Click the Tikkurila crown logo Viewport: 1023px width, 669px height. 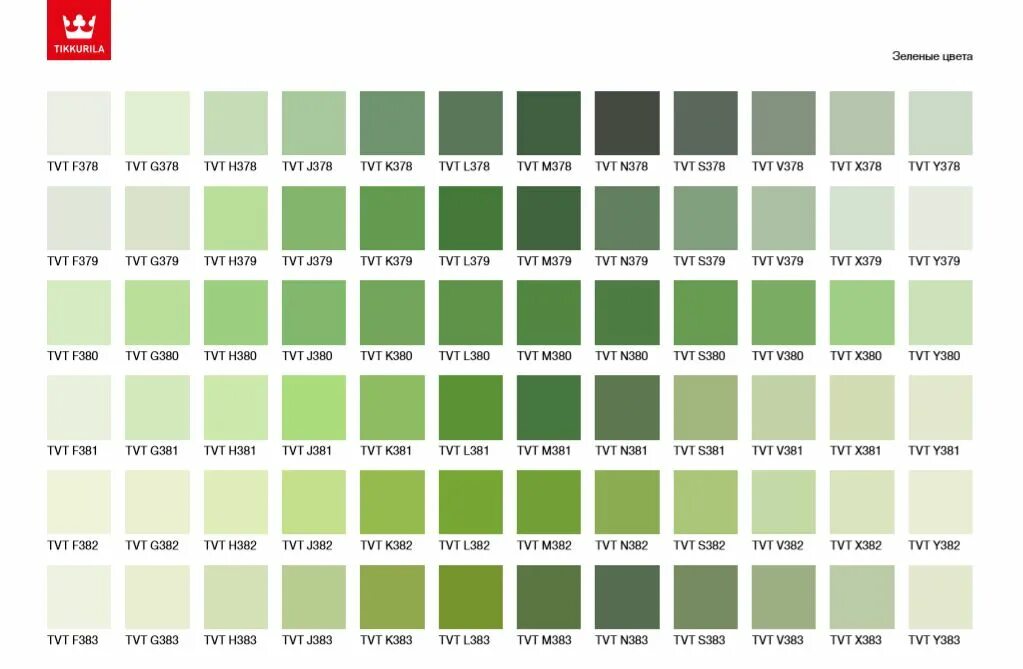79,30
